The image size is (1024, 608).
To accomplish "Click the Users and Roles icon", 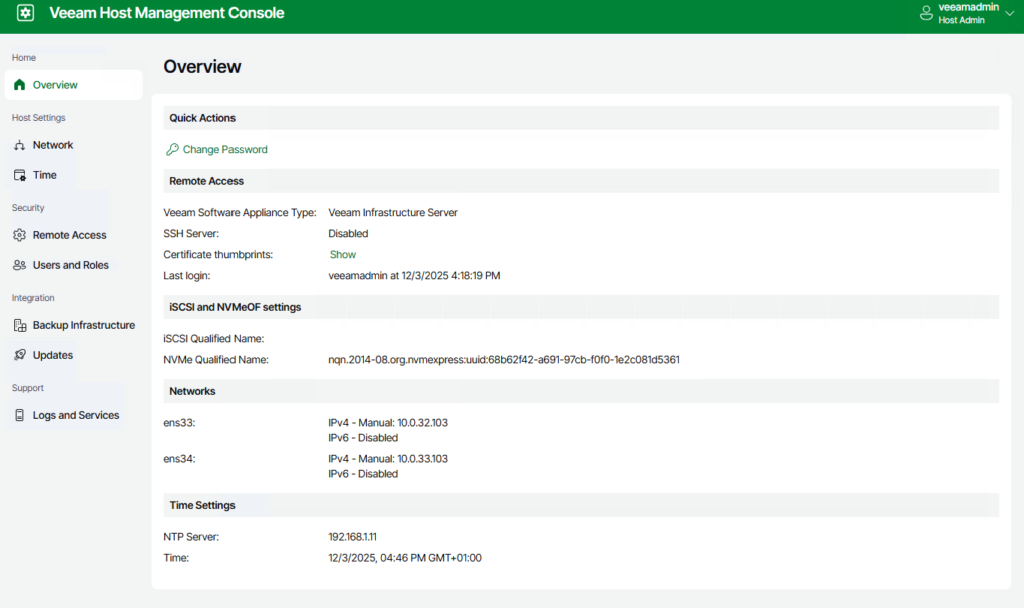I will [20, 265].
